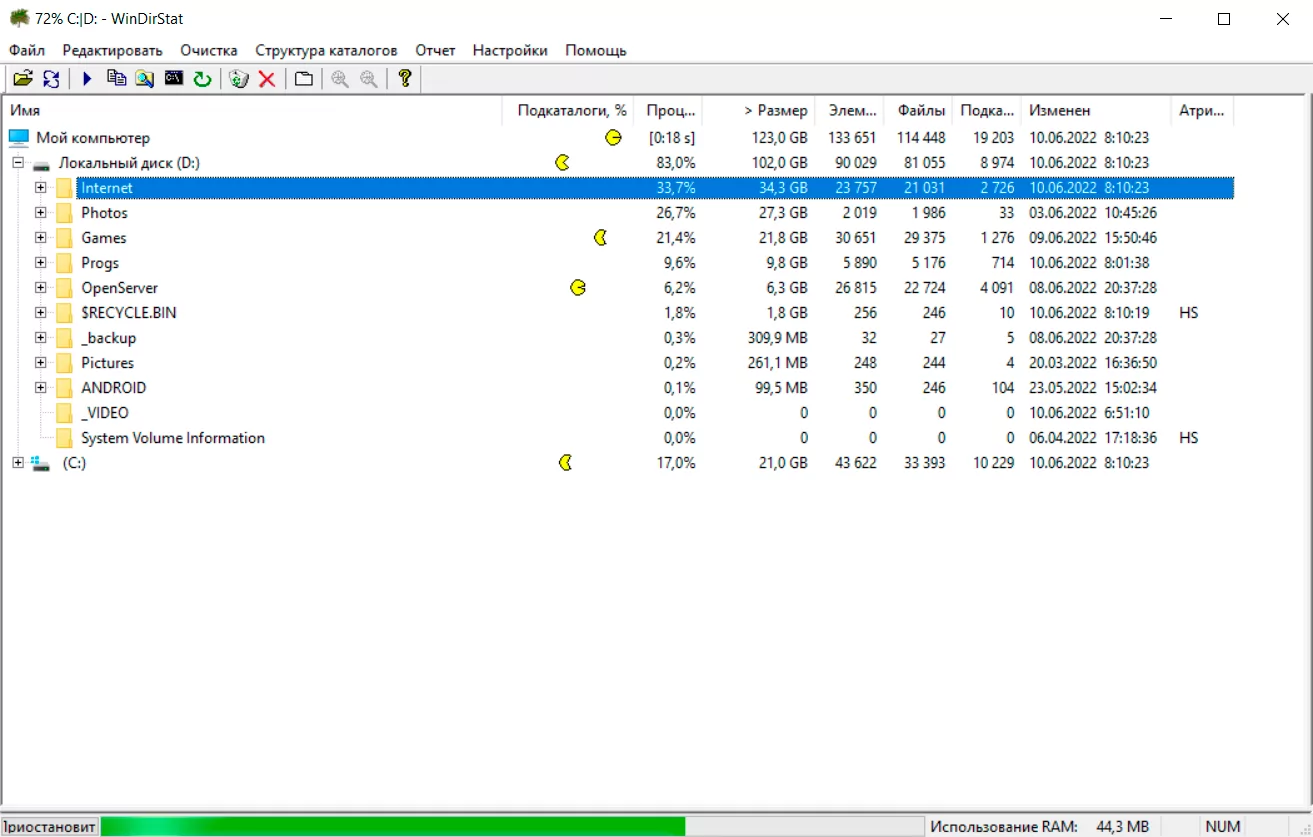Select the Games folder row

(x=618, y=238)
